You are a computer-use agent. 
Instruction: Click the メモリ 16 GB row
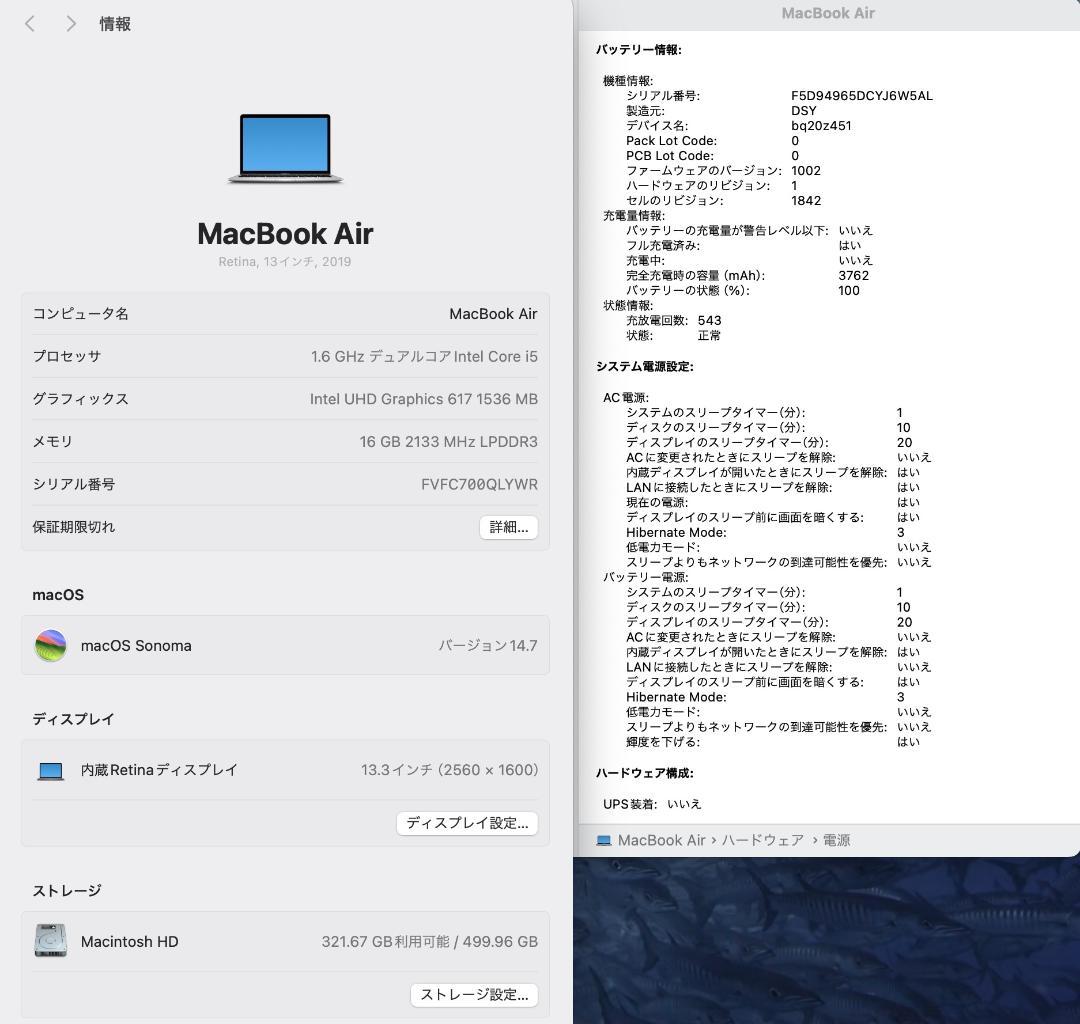pos(285,441)
